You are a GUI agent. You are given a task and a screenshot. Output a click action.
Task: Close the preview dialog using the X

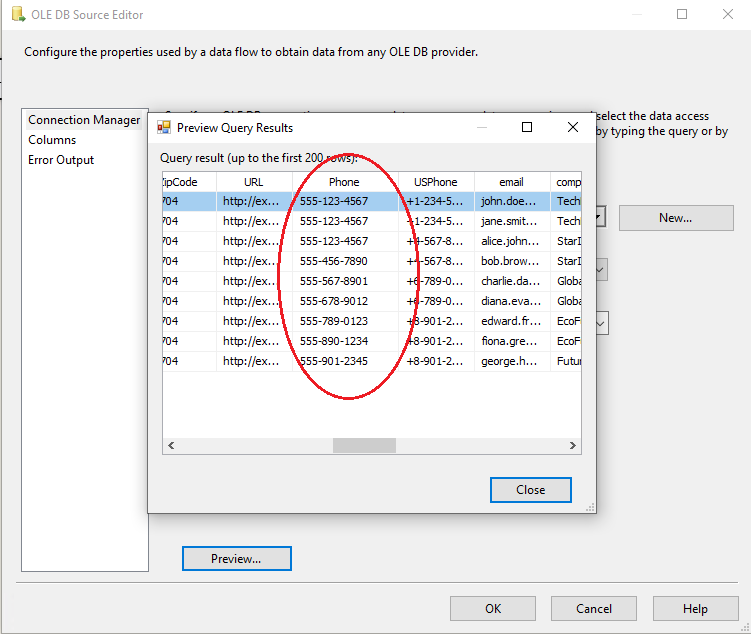click(x=573, y=127)
